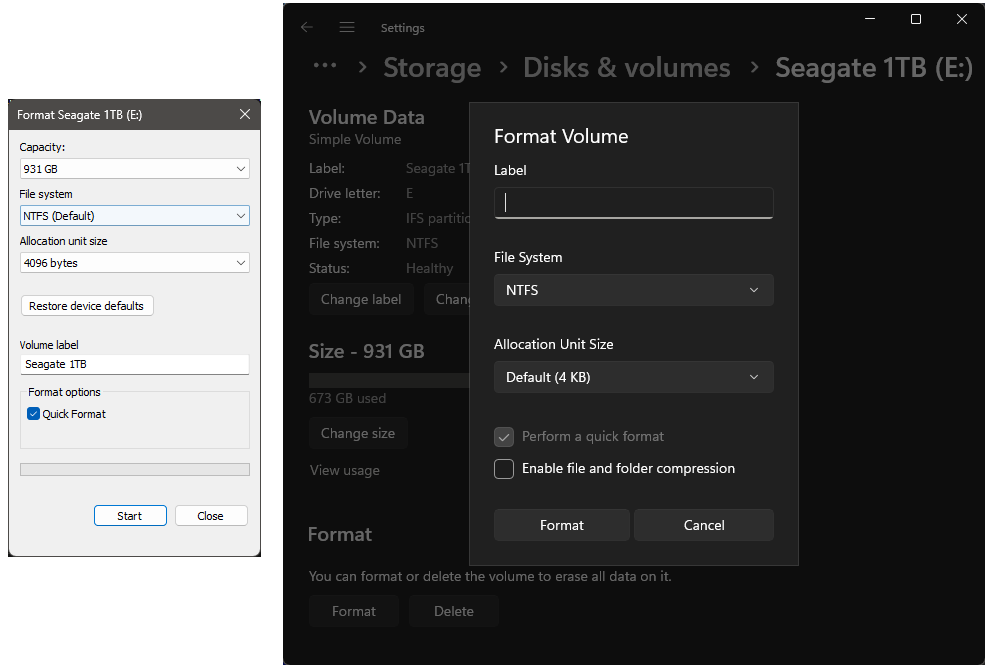
Task: Open the Capacity 931 GB dropdown
Action: (134, 168)
